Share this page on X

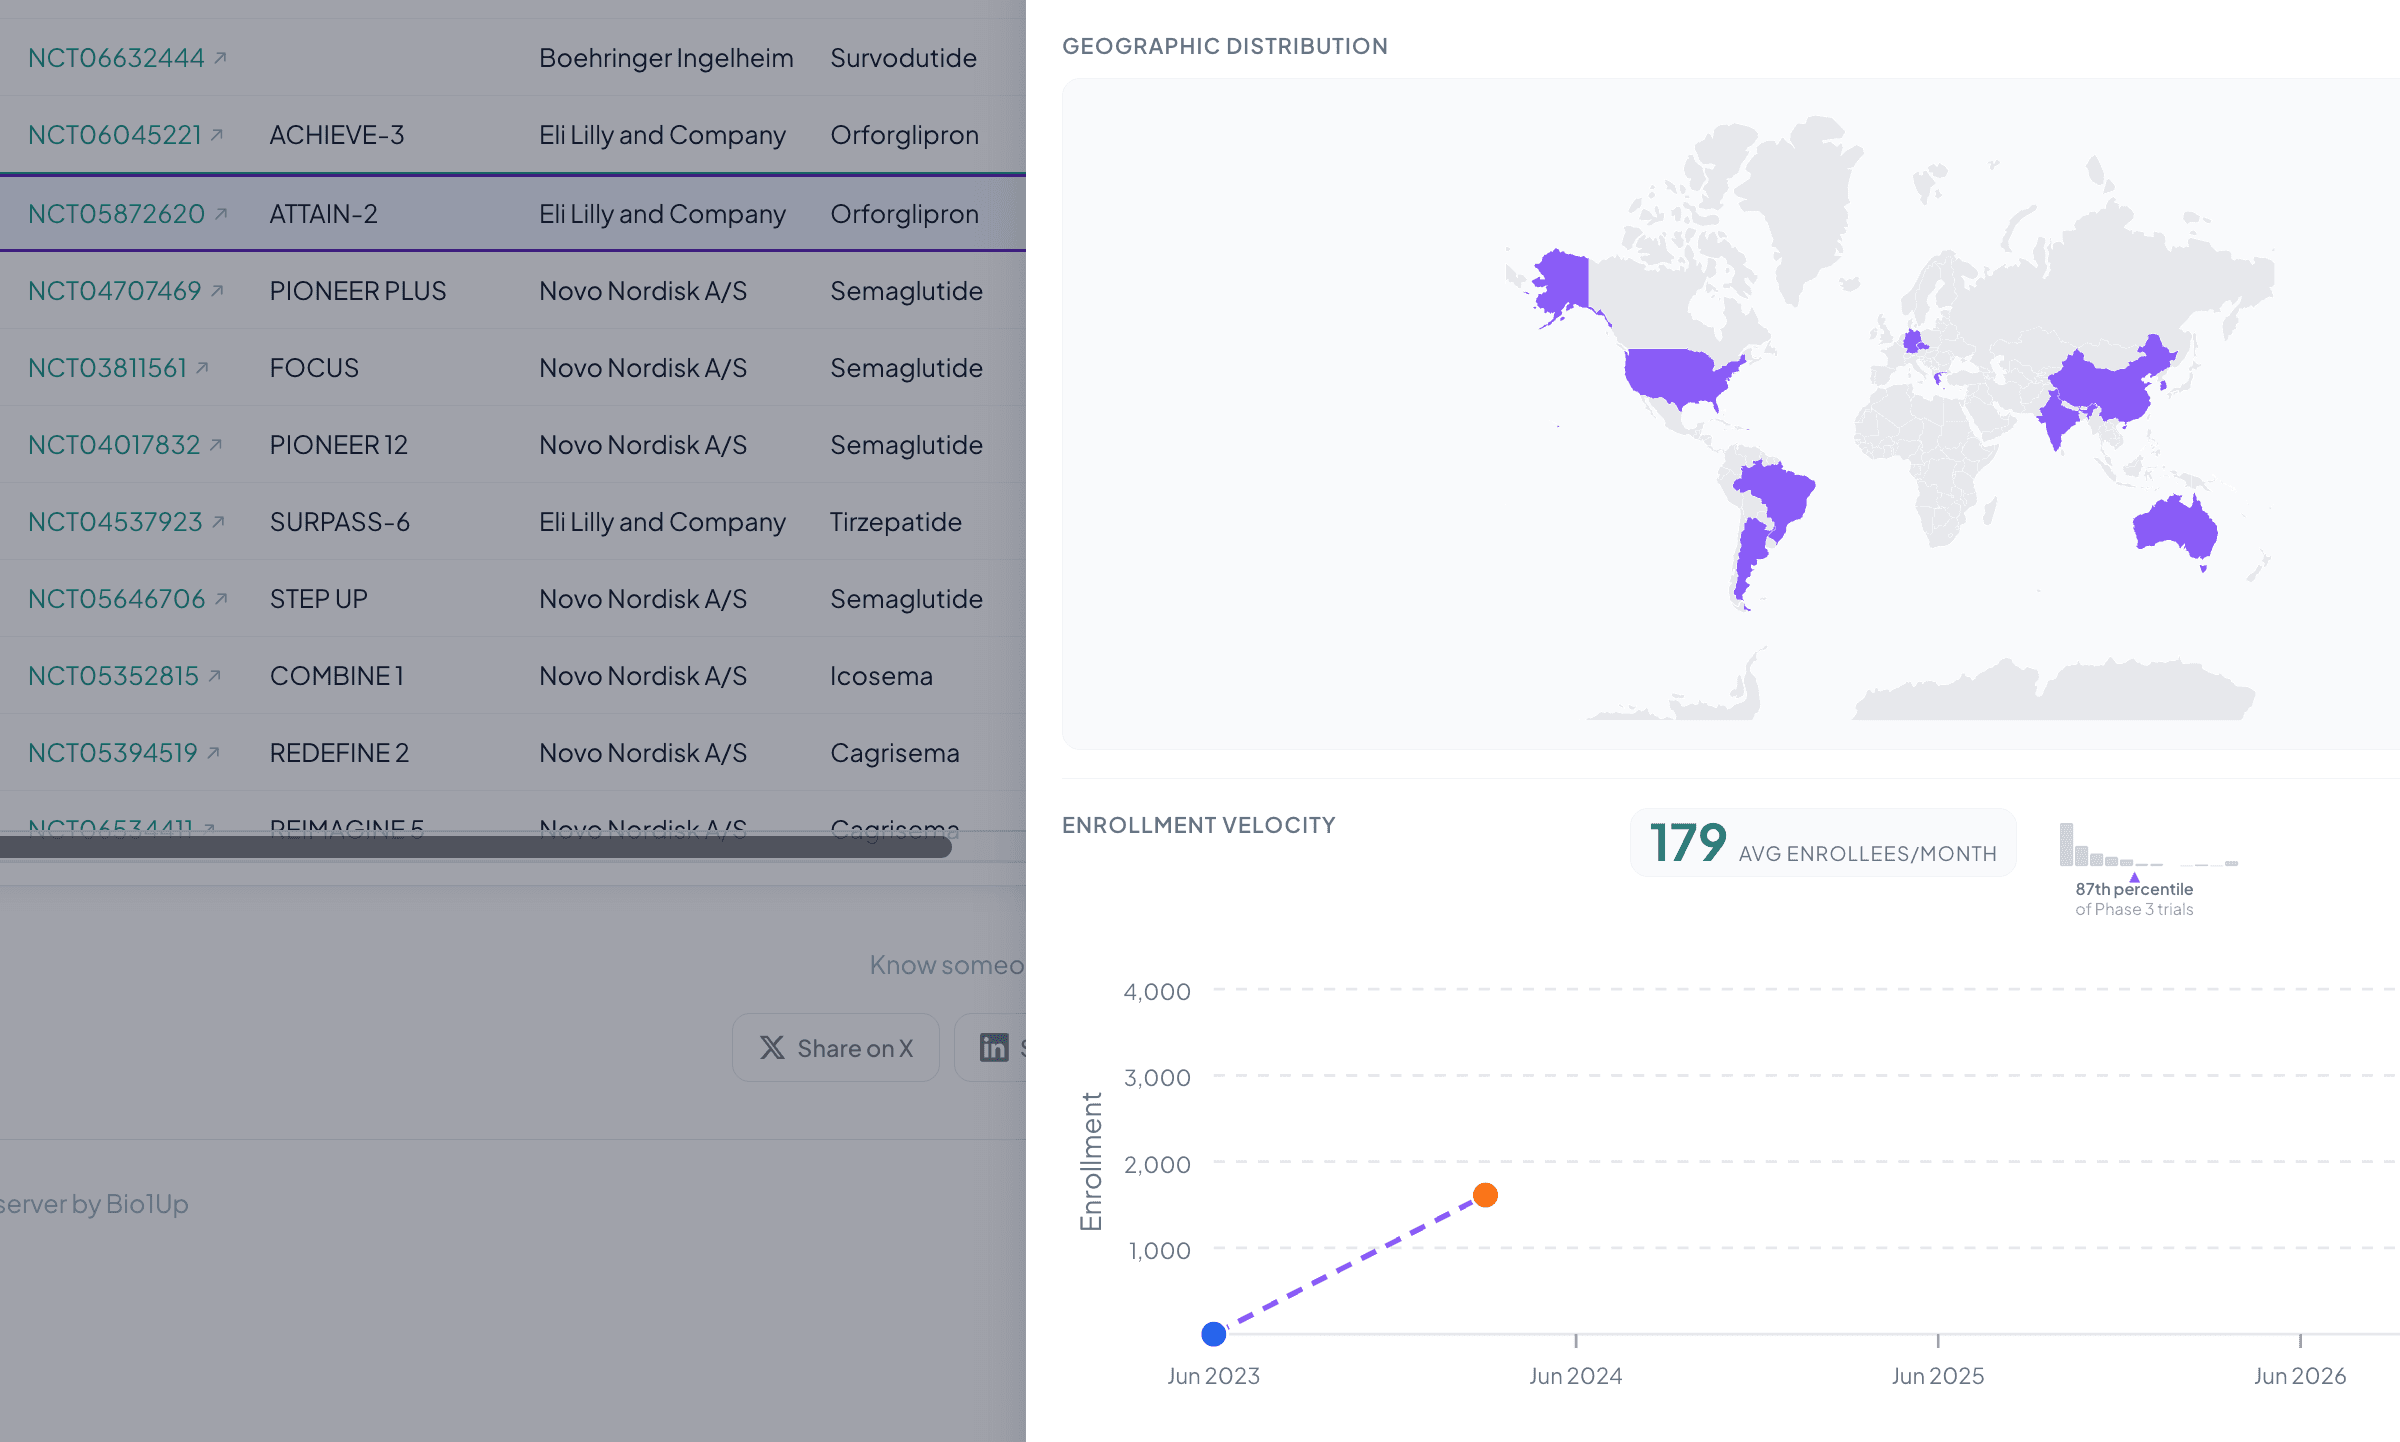click(x=836, y=1047)
